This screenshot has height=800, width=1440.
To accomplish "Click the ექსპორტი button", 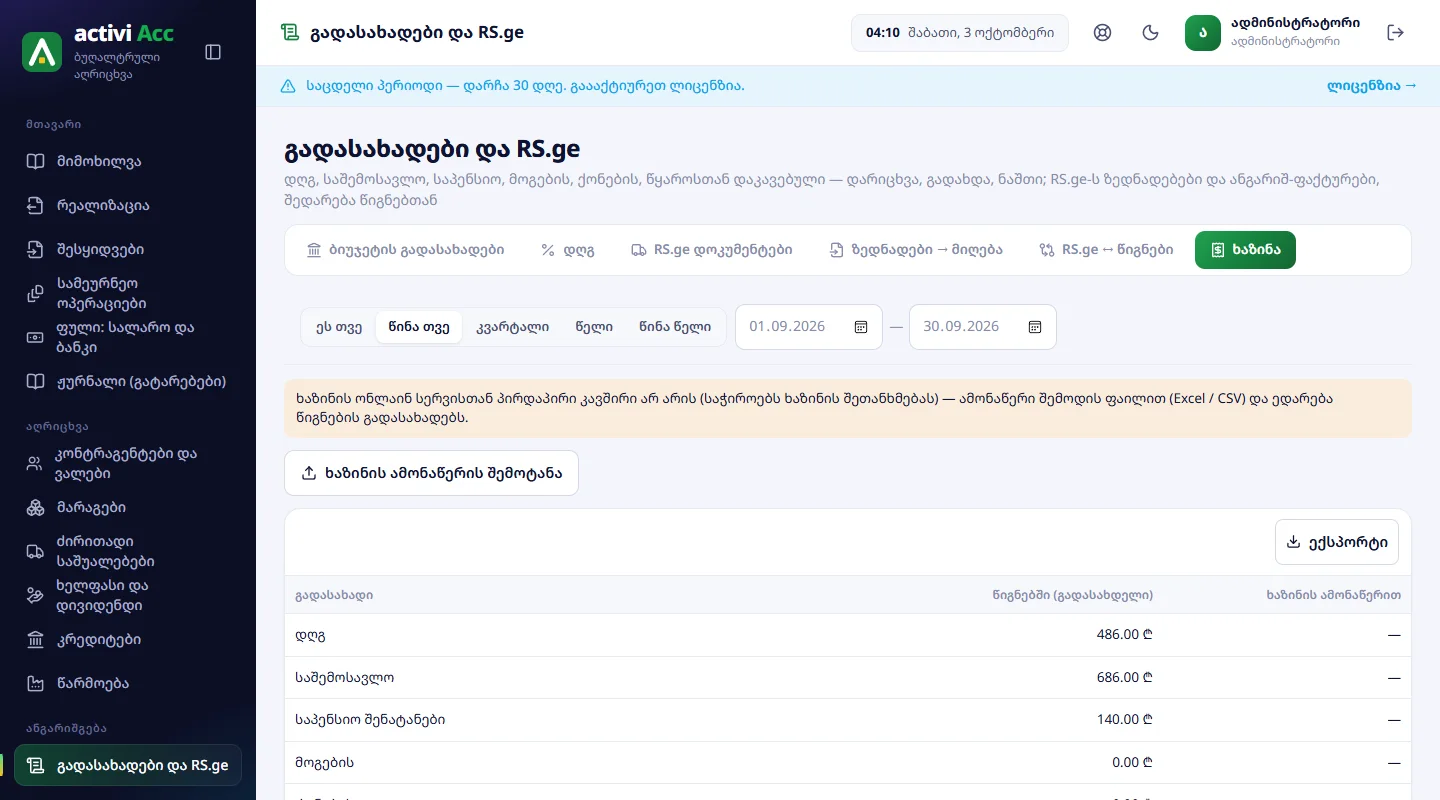I will pyautogui.click(x=1337, y=542).
